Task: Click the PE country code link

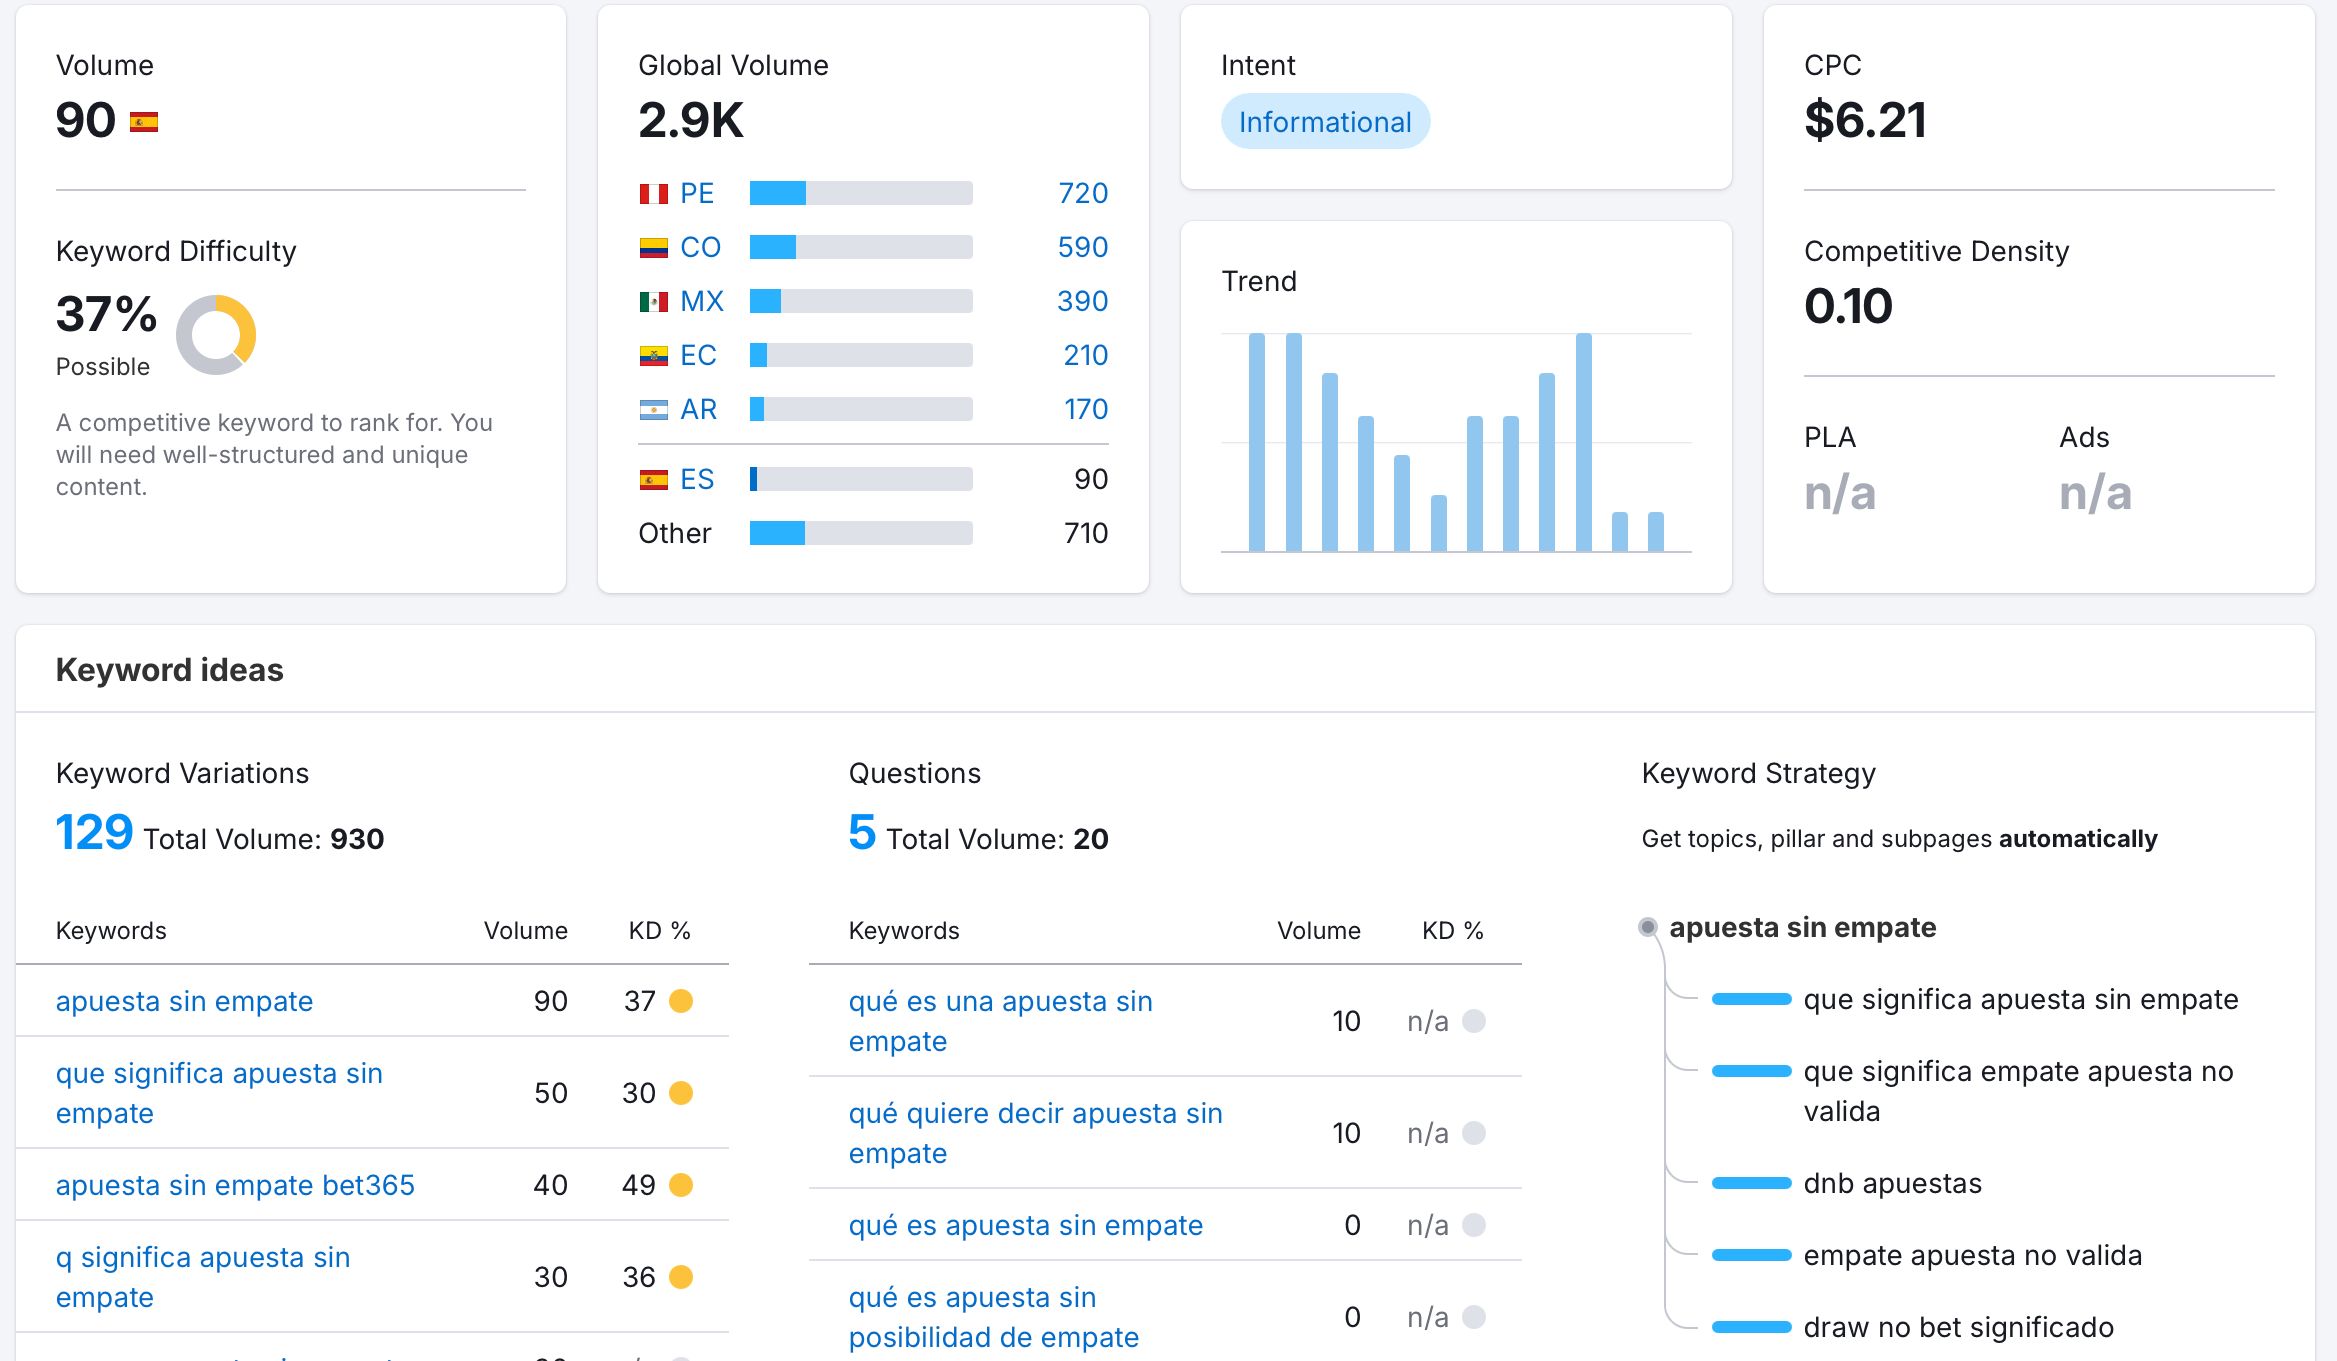Action: coord(697,194)
